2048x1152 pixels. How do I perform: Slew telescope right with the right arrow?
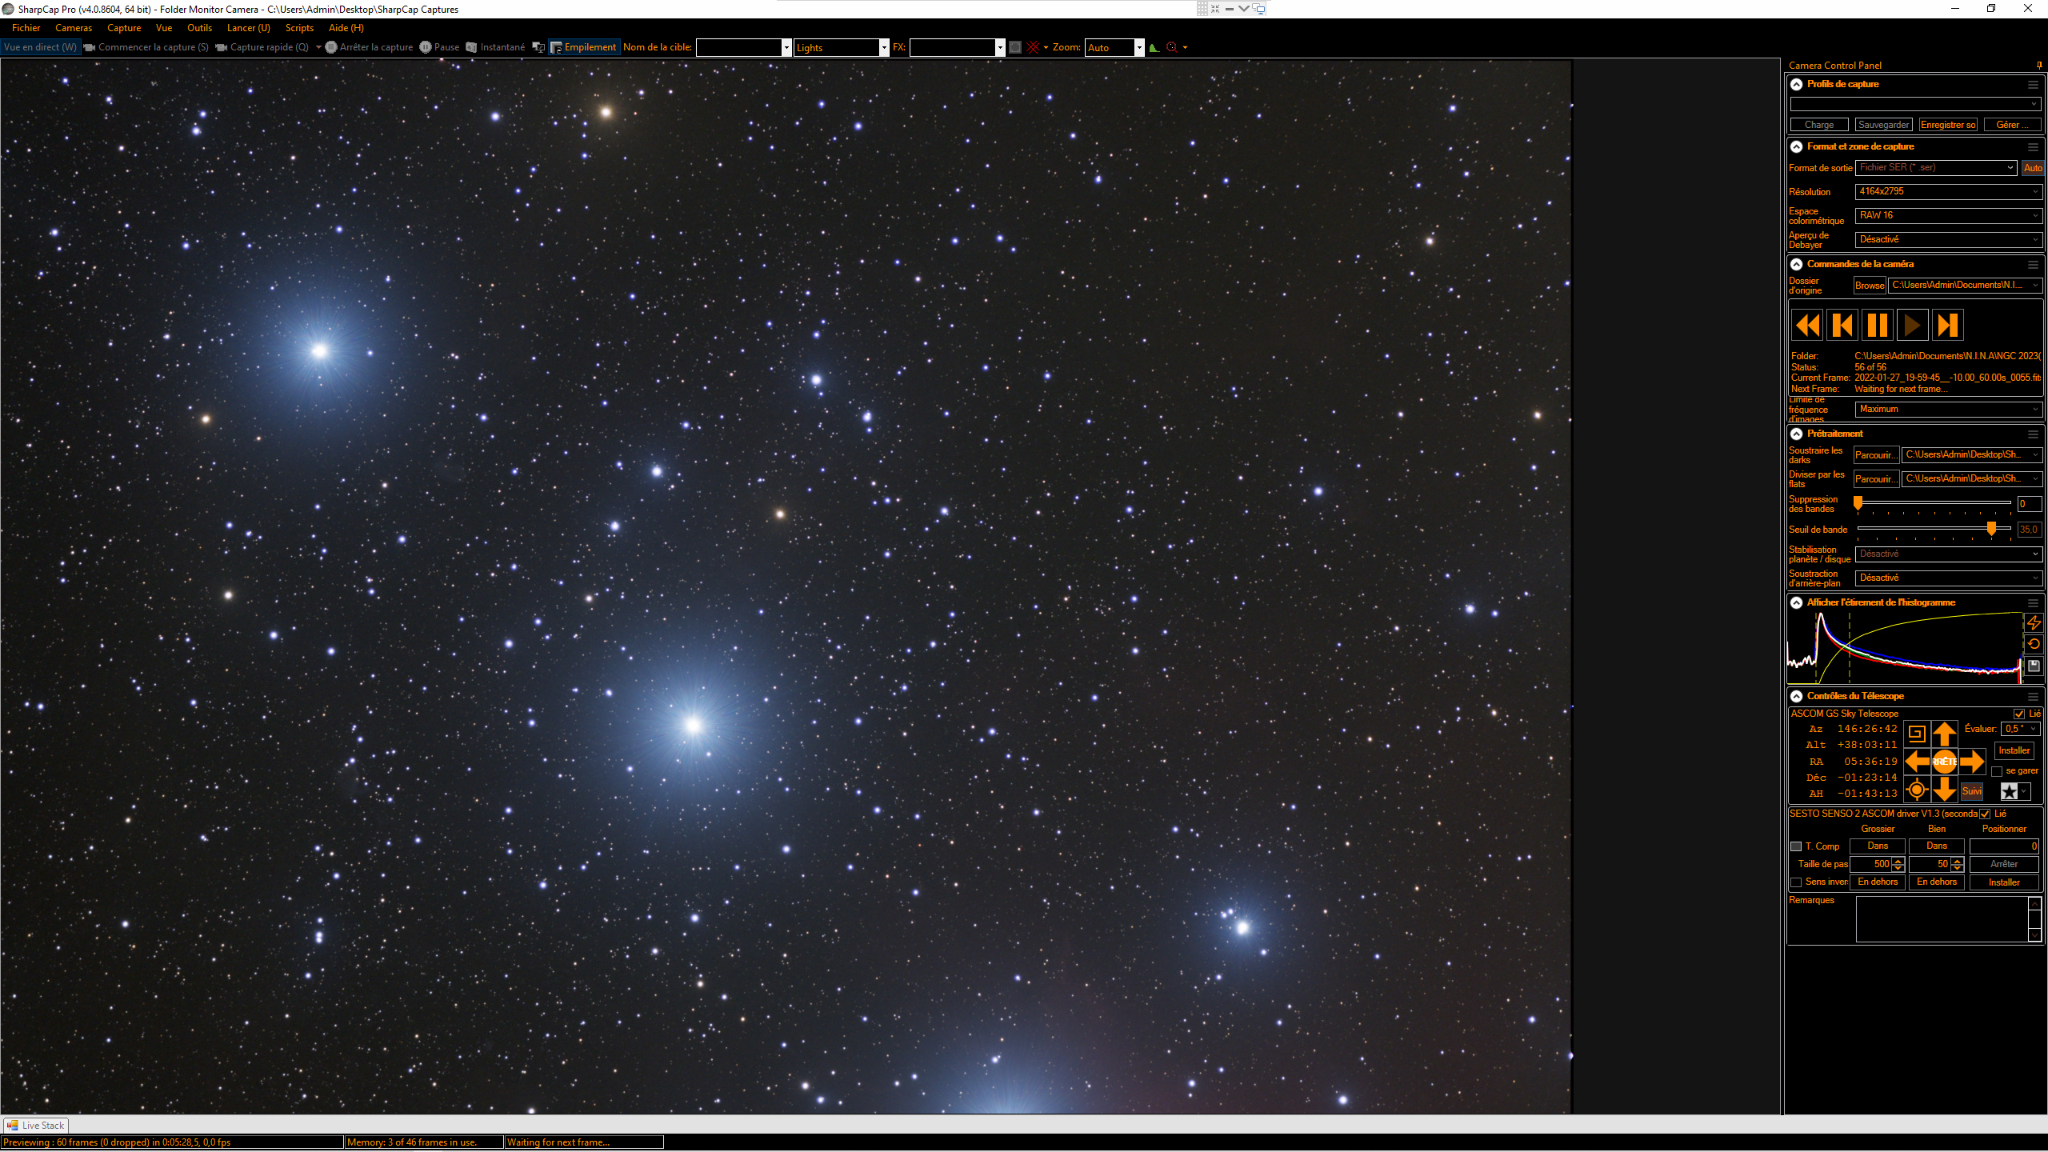coord(1972,762)
